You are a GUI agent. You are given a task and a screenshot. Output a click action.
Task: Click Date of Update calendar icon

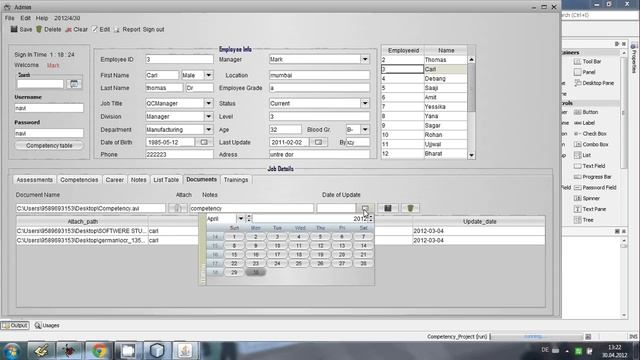pyautogui.click(x=365, y=208)
